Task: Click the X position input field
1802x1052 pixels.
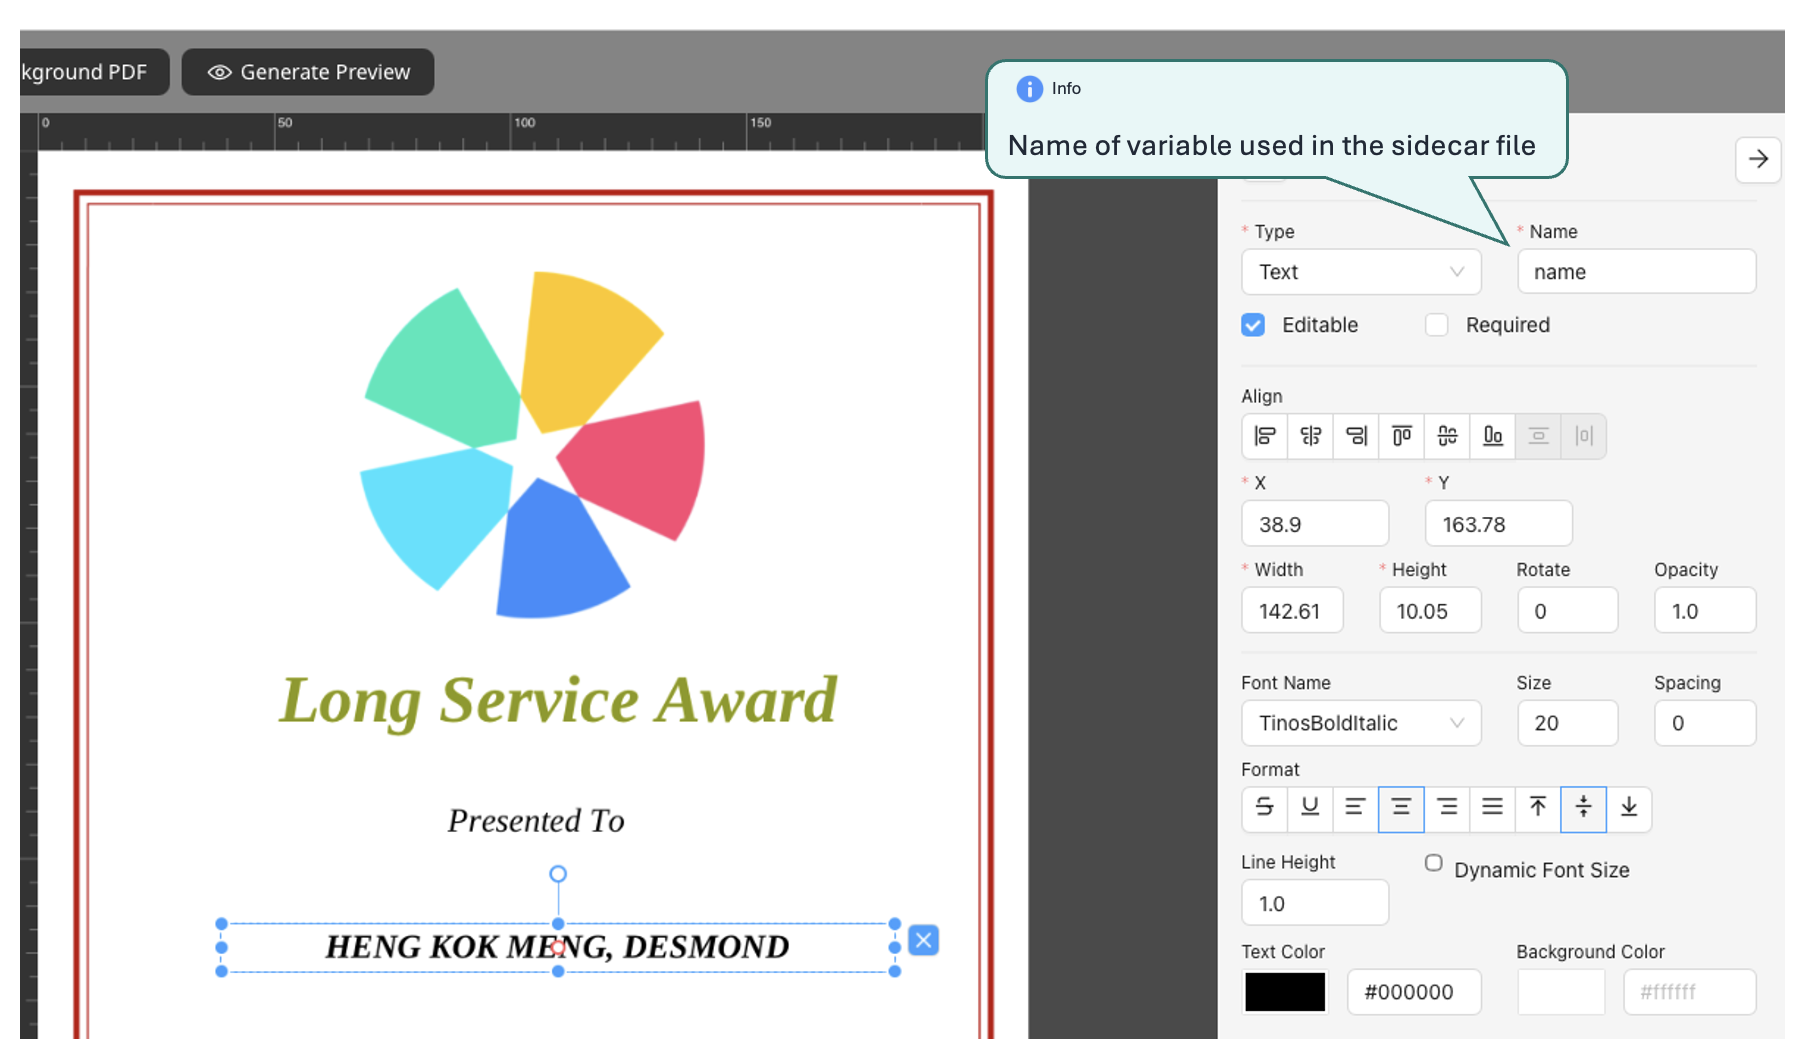Action: tap(1315, 524)
